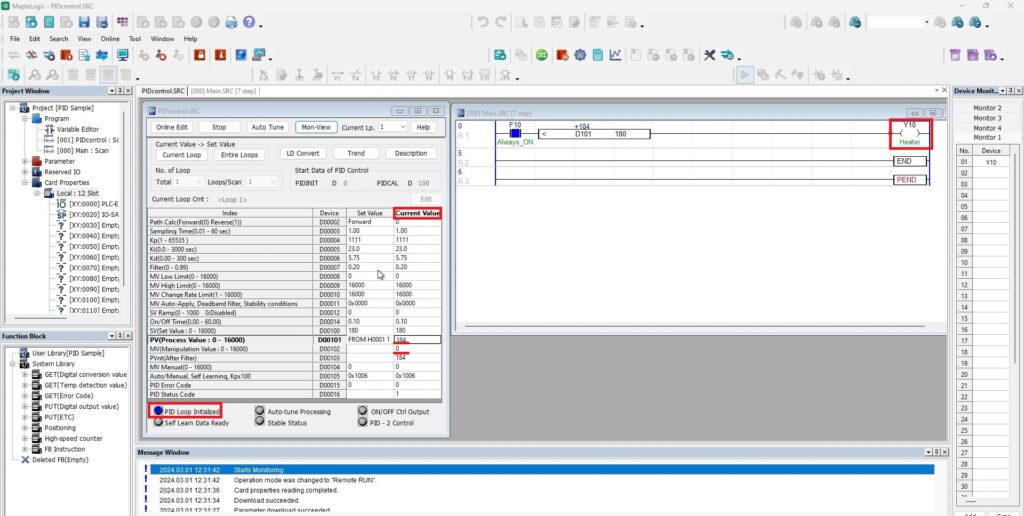Open the Trend view button
The image size is (1024, 516).
pos(356,153)
